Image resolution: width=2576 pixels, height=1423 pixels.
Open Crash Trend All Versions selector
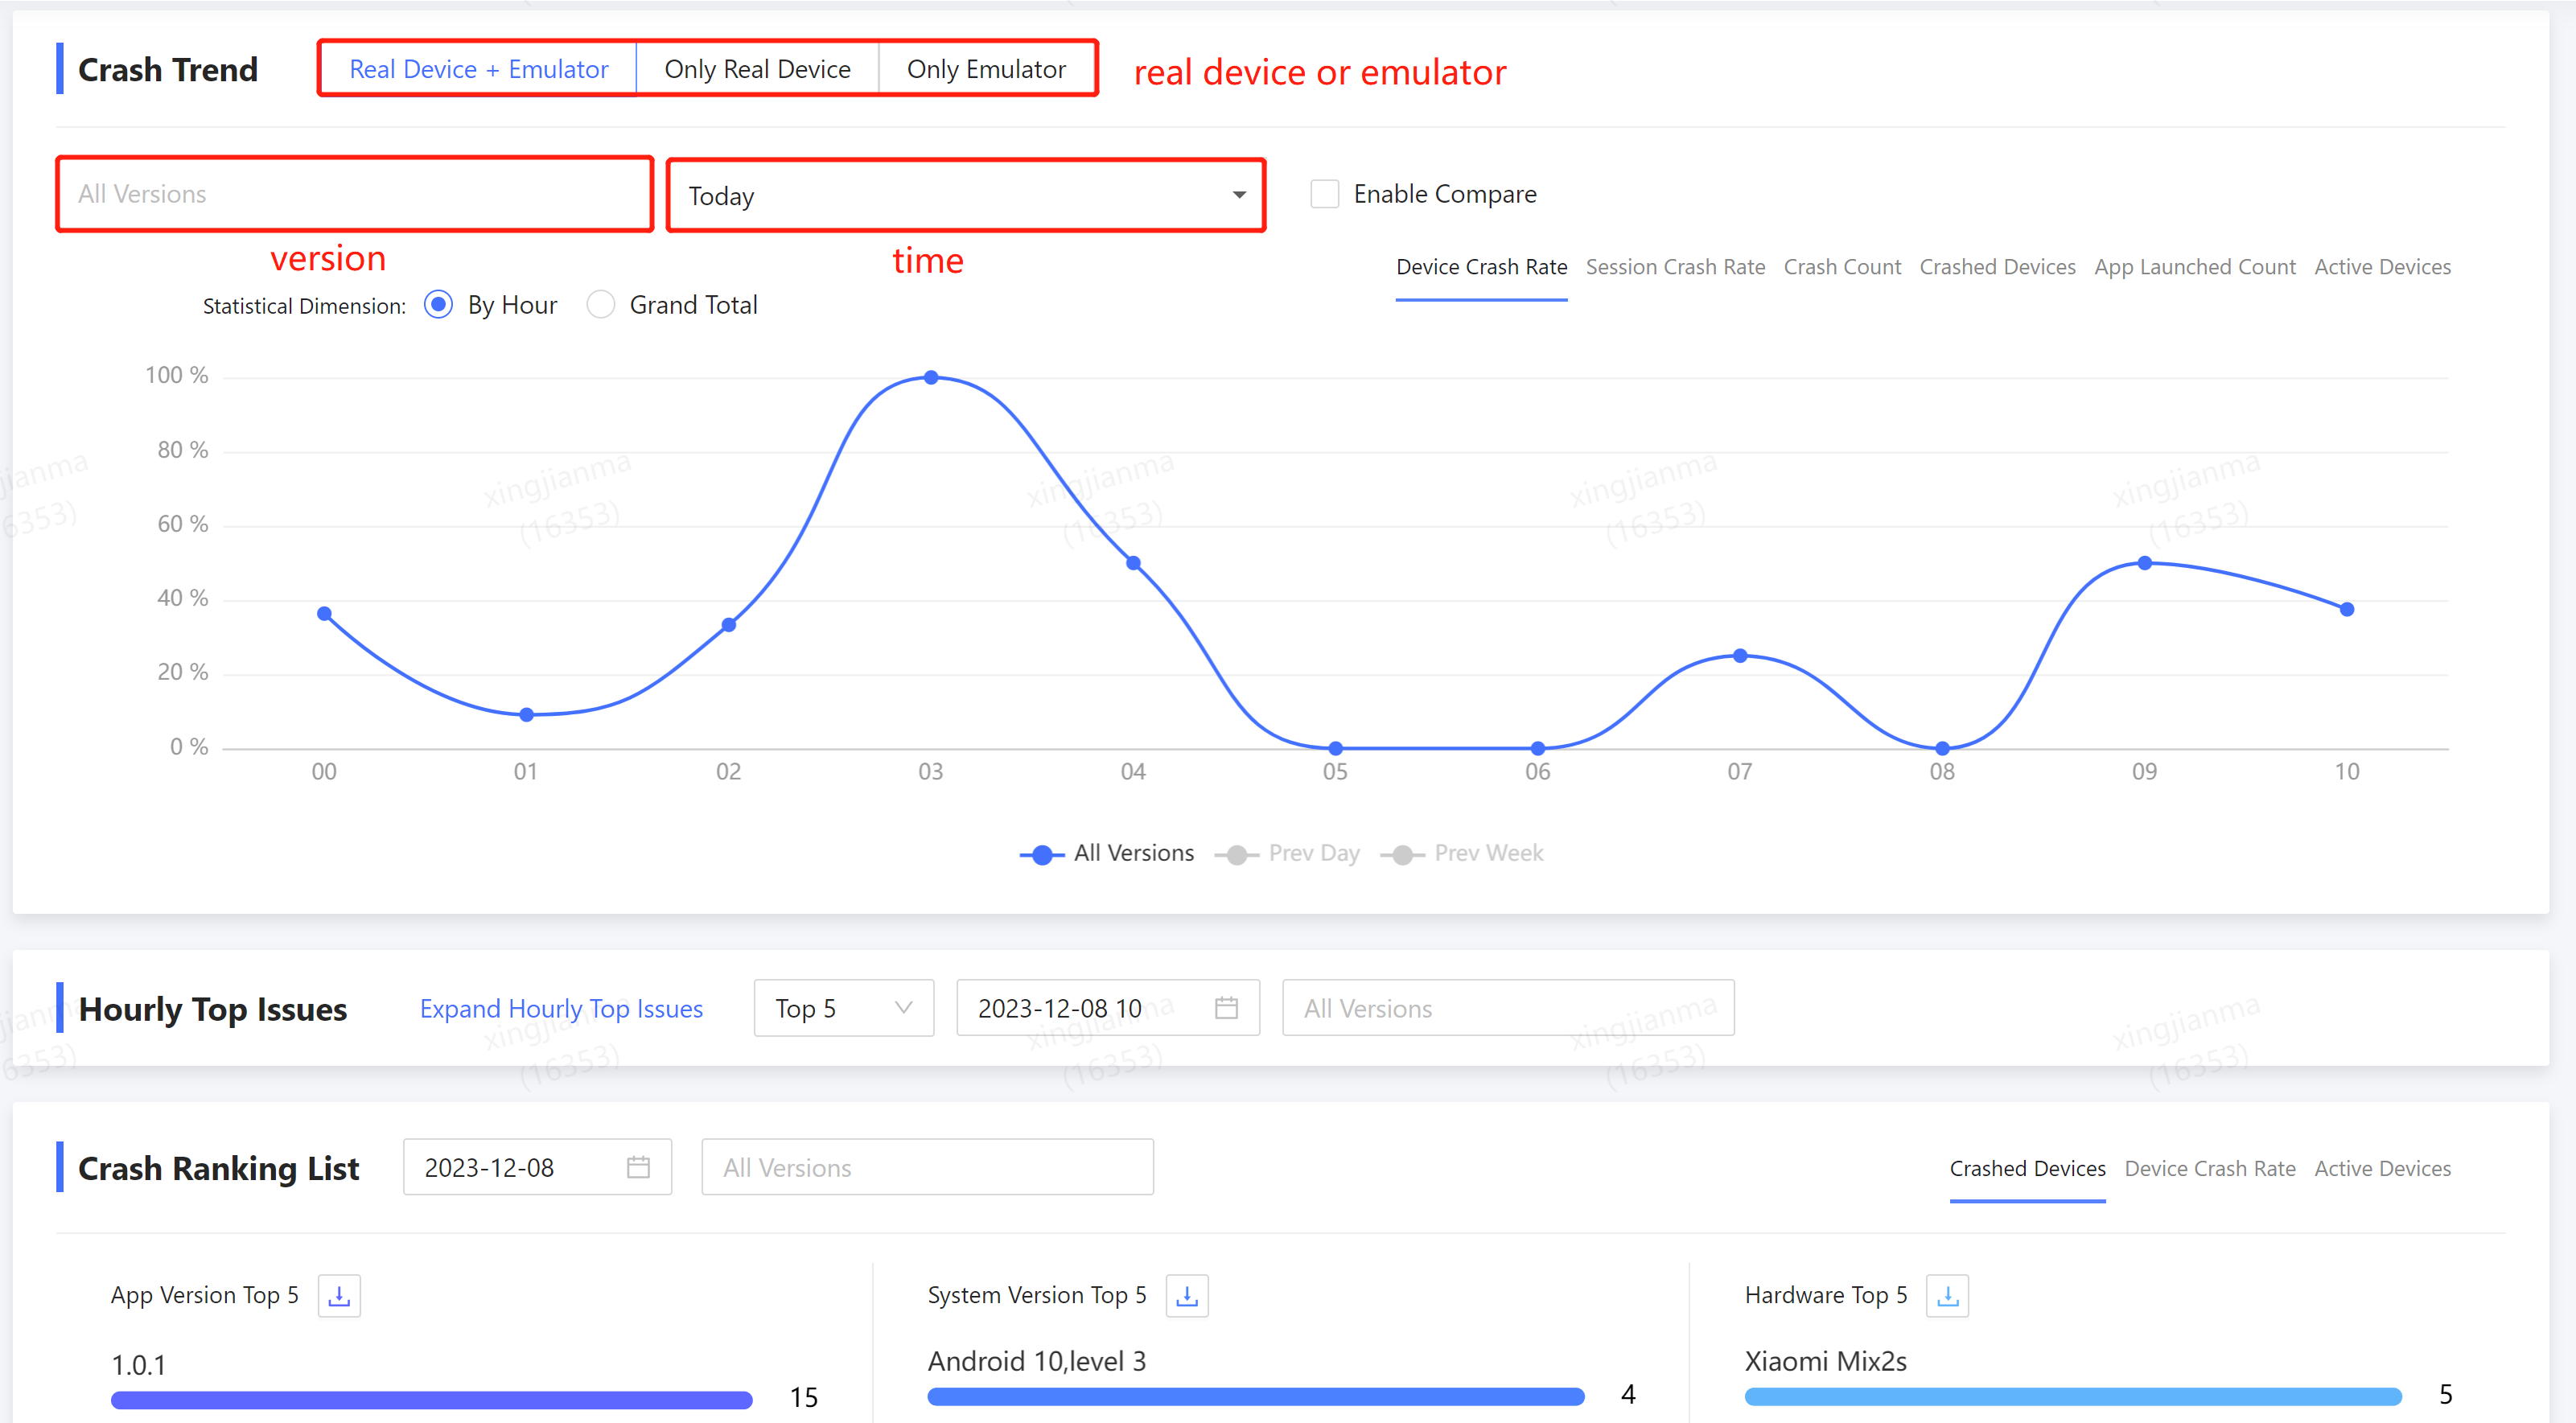[x=355, y=194]
